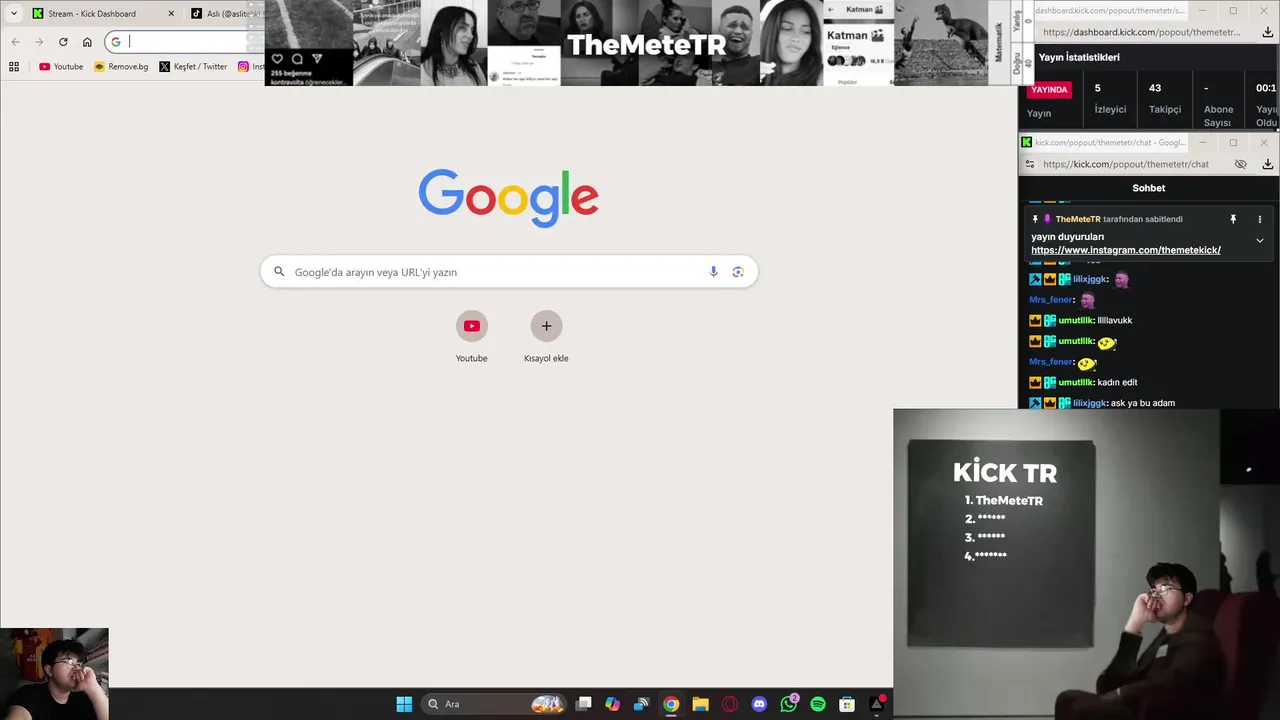Click lilixjggk username in ask ya message

[1090, 403]
